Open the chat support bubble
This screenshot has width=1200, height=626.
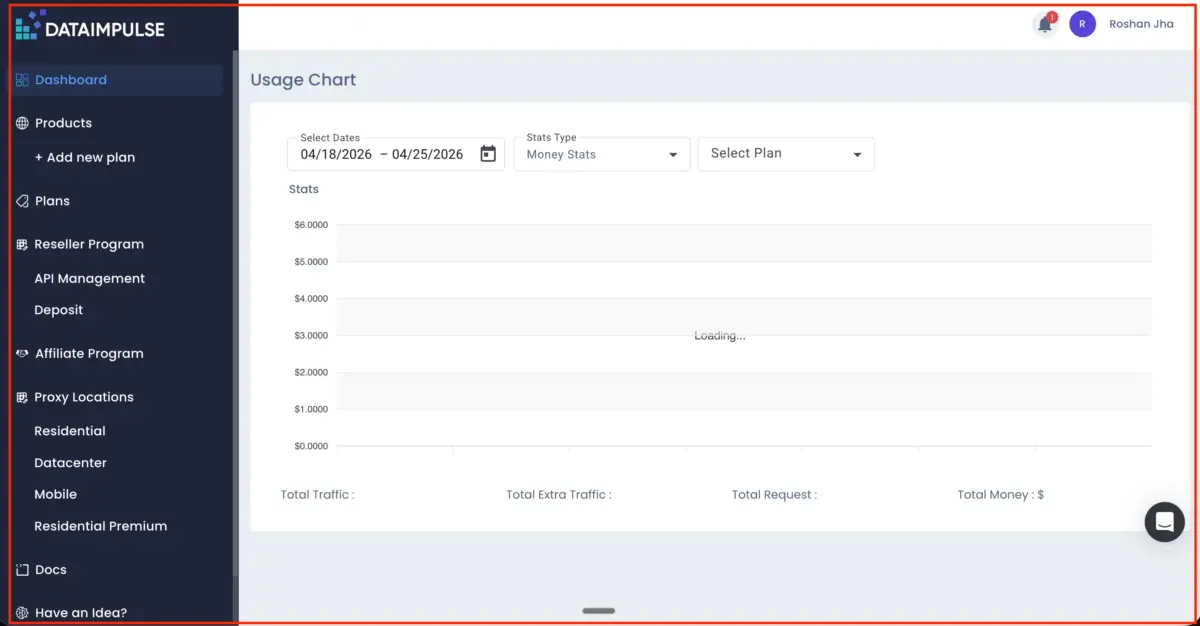tap(1164, 522)
